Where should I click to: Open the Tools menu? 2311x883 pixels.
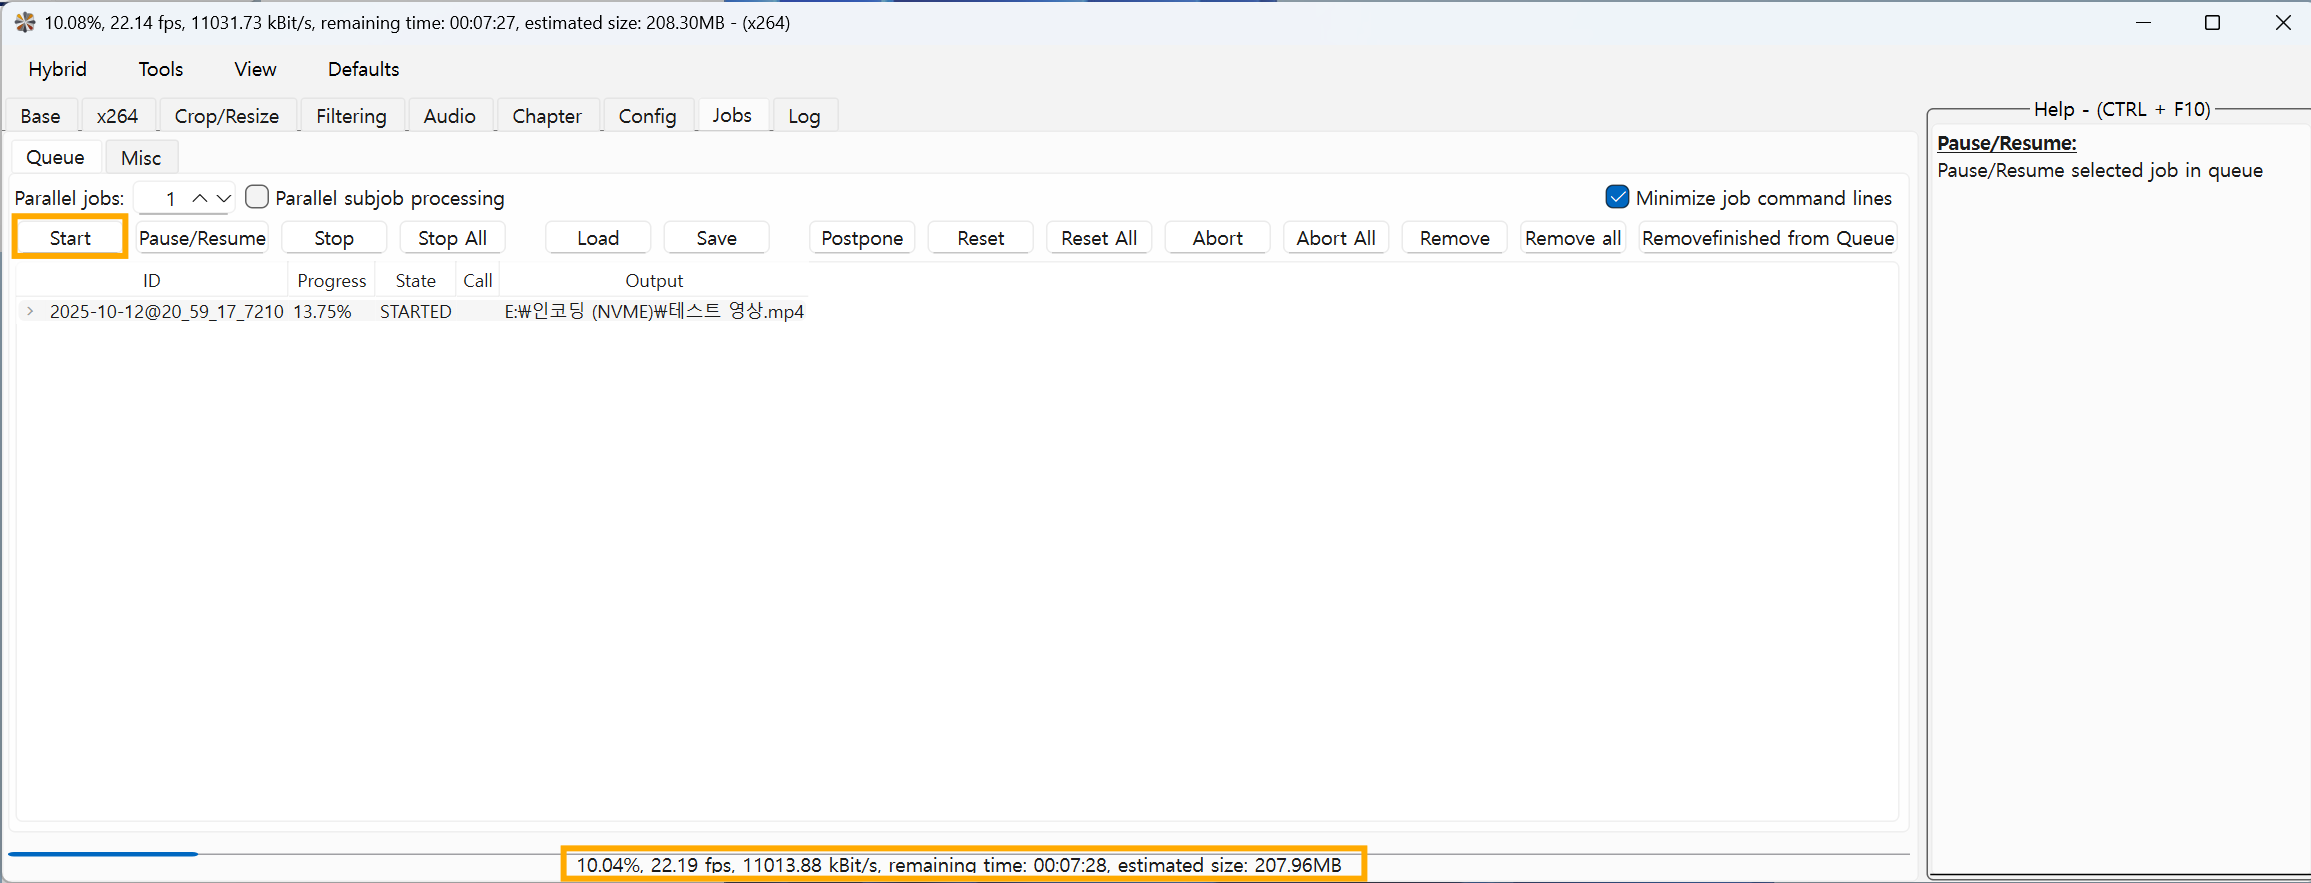(160, 69)
